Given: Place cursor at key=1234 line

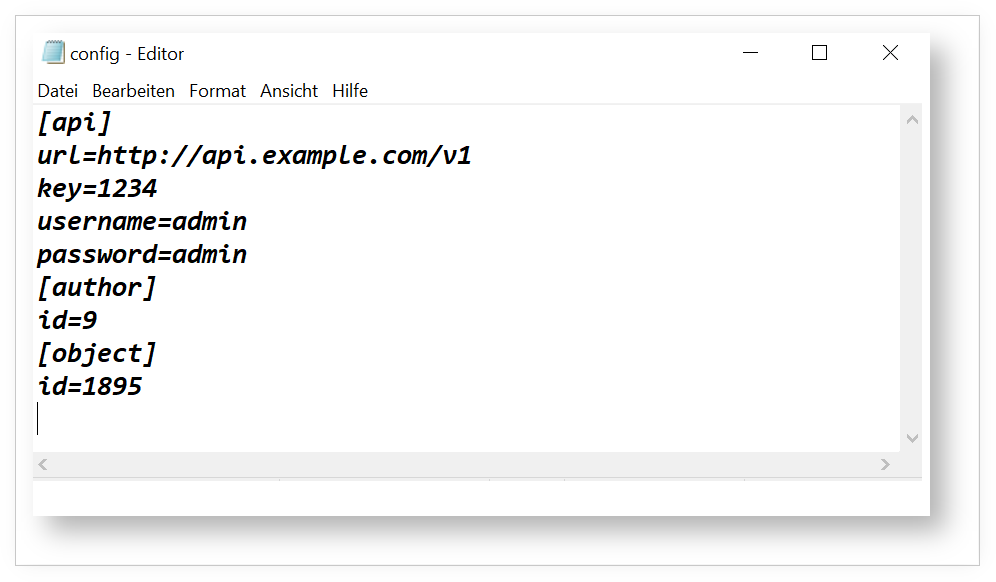Looking at the screenshot, I should tap(97, 189).
